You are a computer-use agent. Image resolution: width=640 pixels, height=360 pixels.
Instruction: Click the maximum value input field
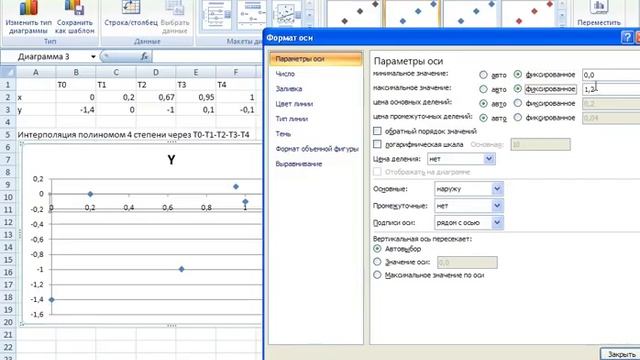(x=611, y=89)
